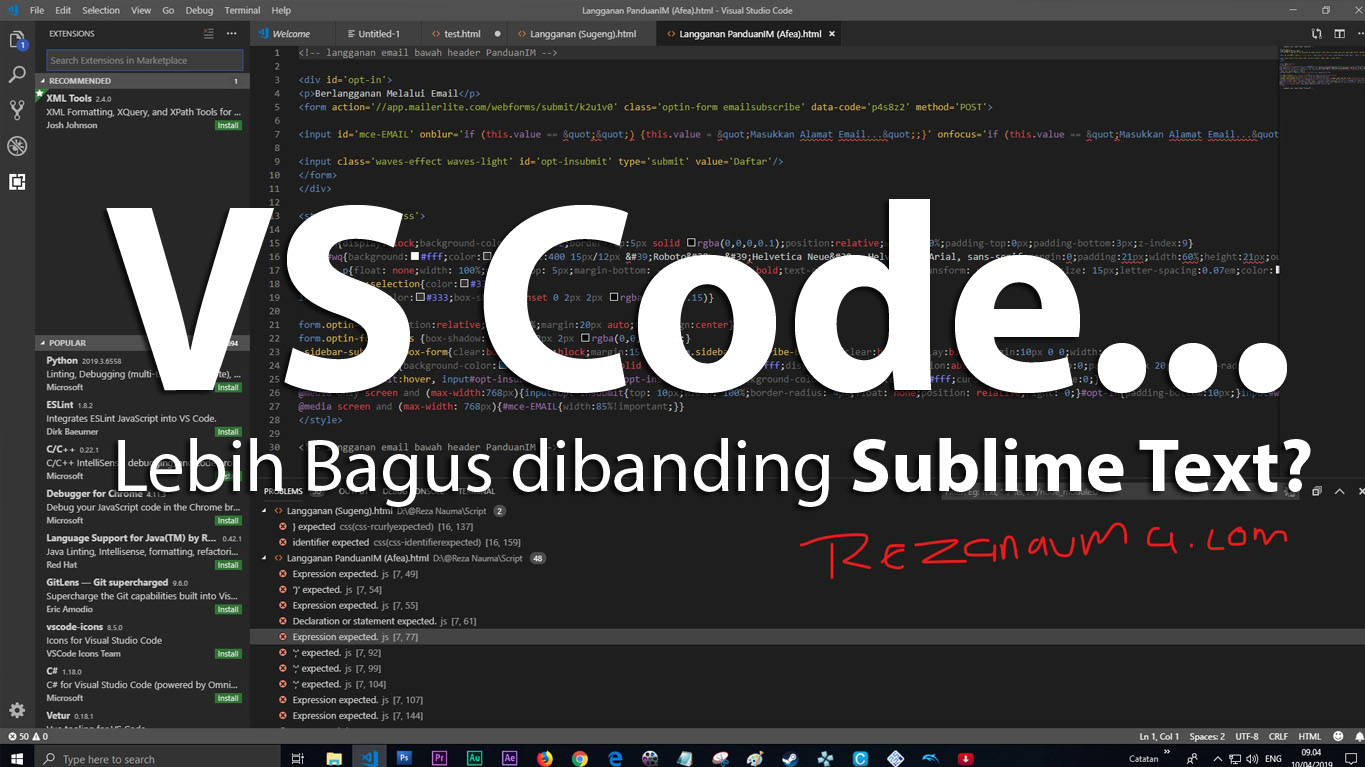Collapse the Popular extensions section
1365x767 pixels.
[x=141, y=343]
